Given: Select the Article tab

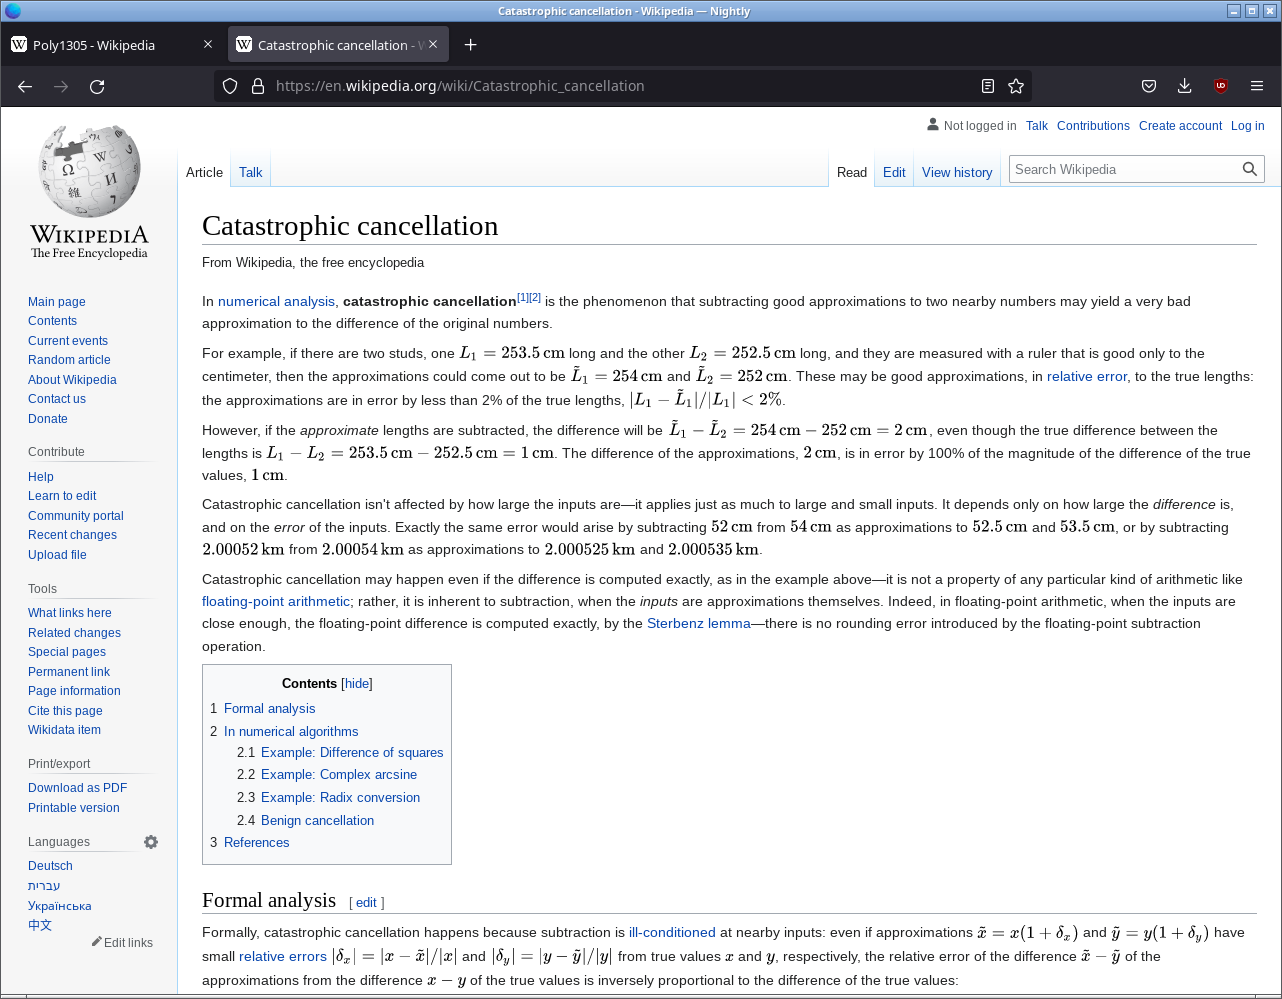Looking at the screenshot, I should point(204,172).
